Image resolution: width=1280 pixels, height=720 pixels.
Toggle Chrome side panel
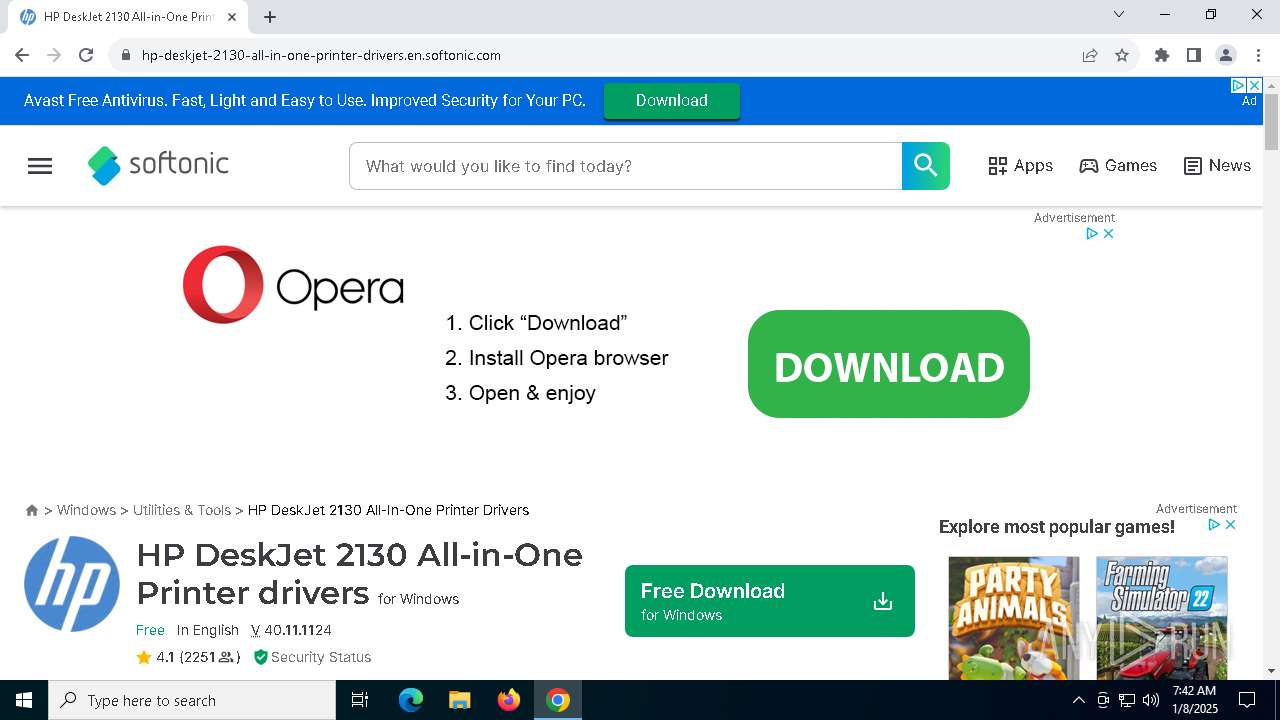click(1193, 55)
